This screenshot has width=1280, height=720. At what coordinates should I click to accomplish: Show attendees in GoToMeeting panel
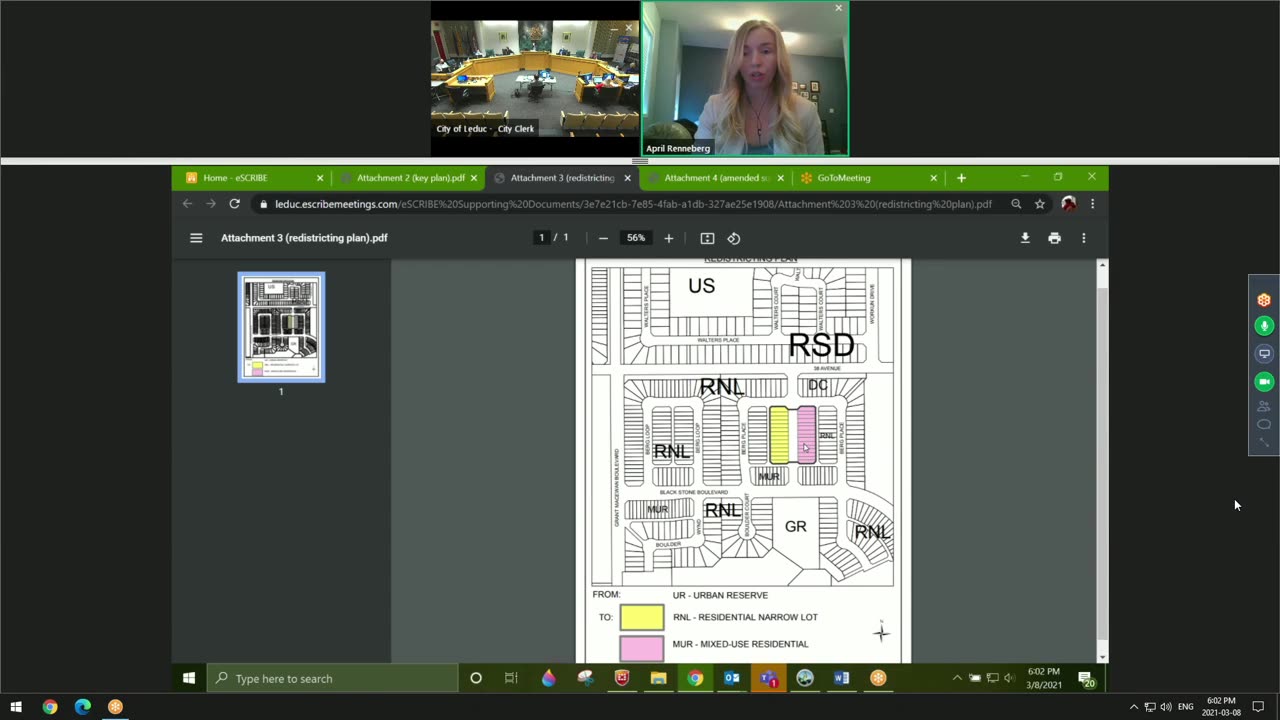1264,406
